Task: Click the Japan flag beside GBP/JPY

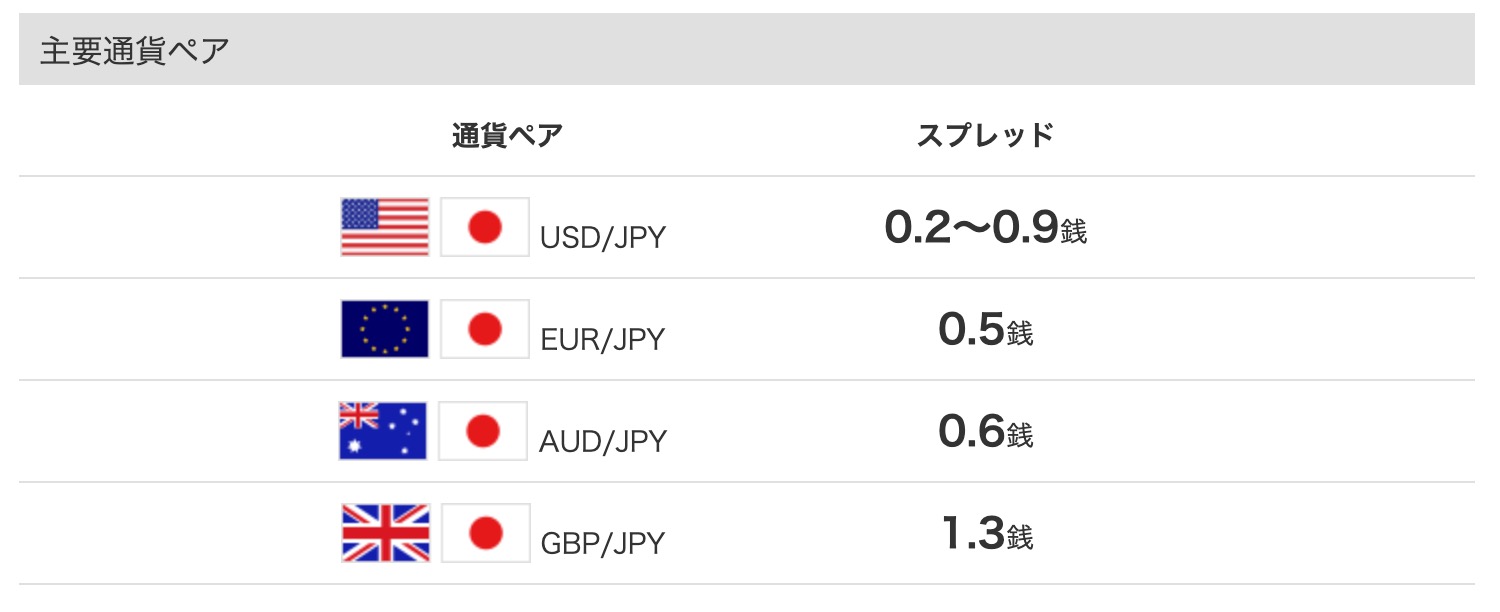Action: (485, 533)
